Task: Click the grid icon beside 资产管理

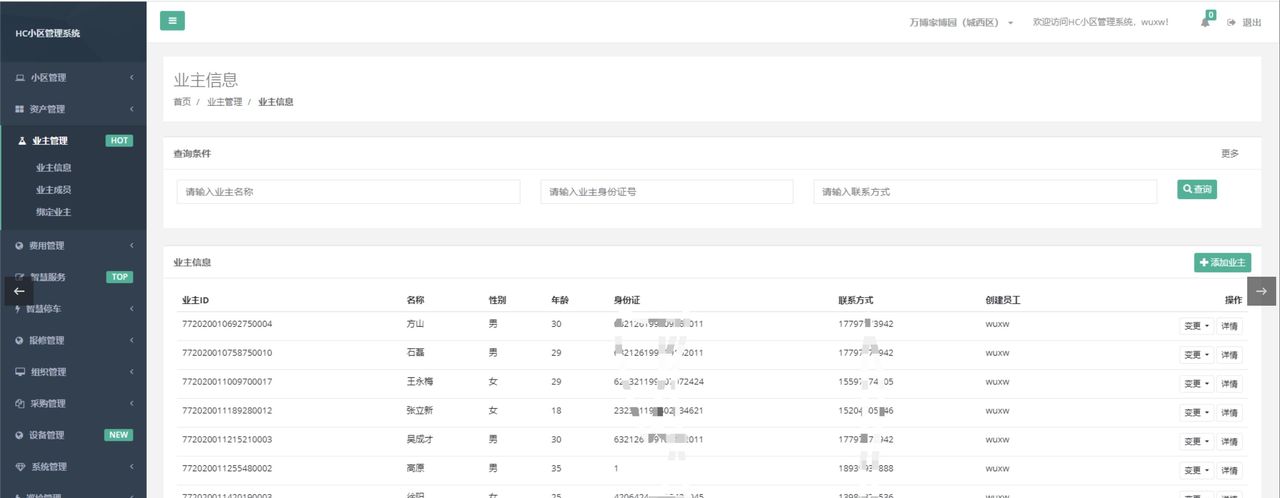Action: coord(20,109)
